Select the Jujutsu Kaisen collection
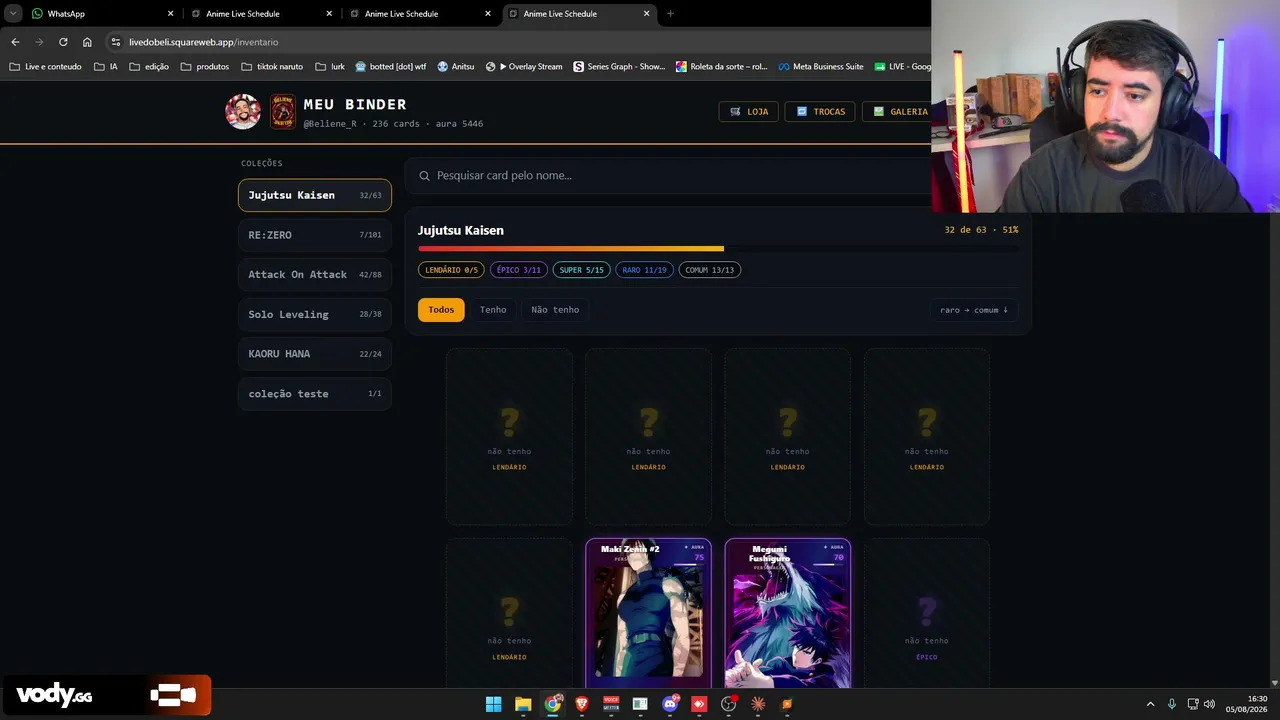The image size is (1280, 720). click(315, 195)
